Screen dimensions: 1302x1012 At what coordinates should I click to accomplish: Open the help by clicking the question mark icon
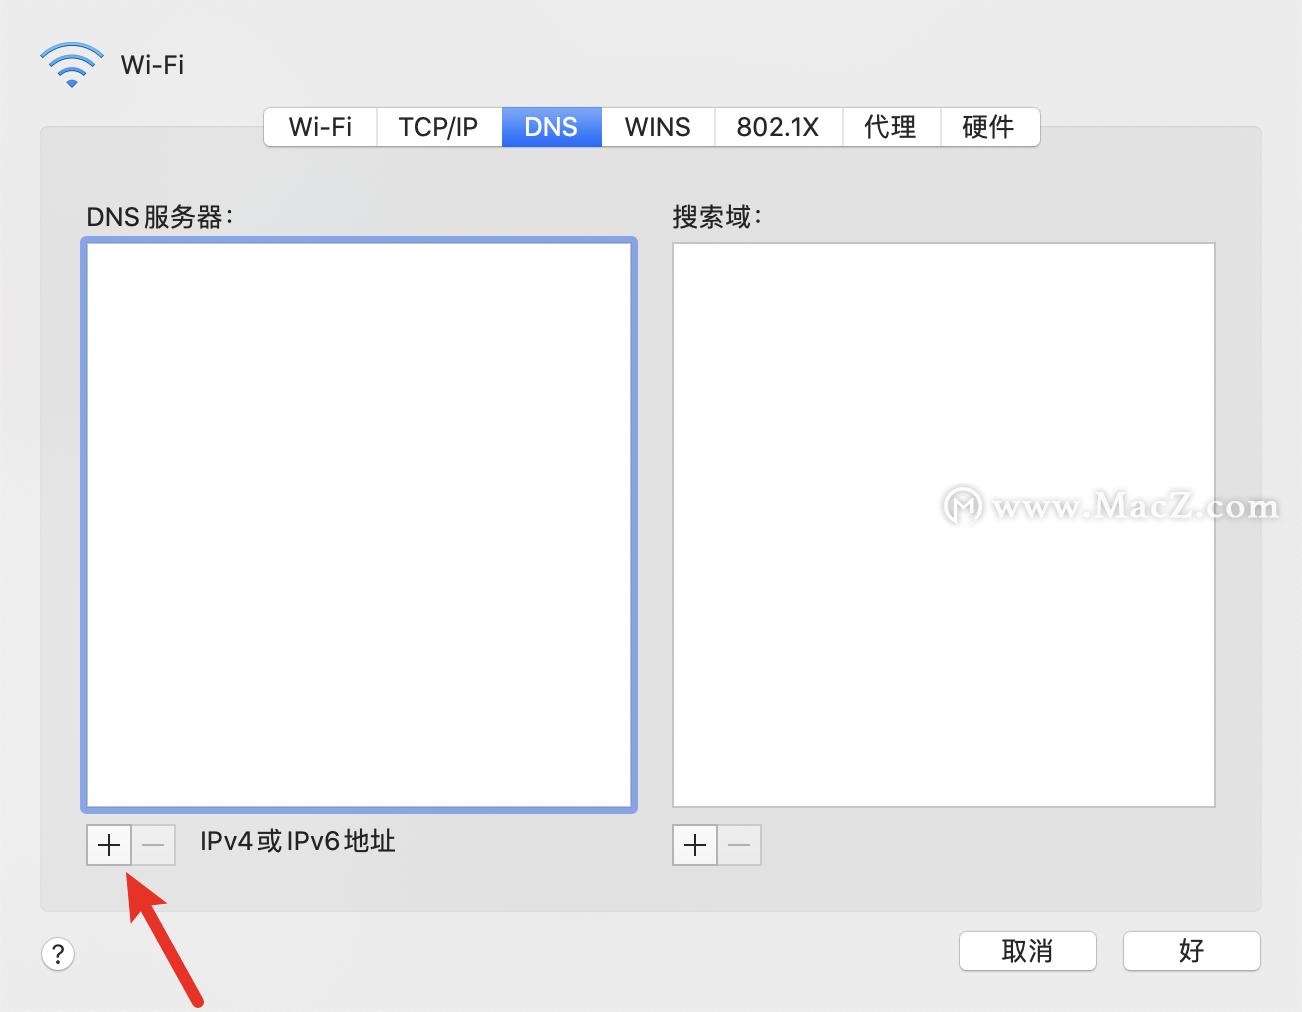tap(58, 954)
